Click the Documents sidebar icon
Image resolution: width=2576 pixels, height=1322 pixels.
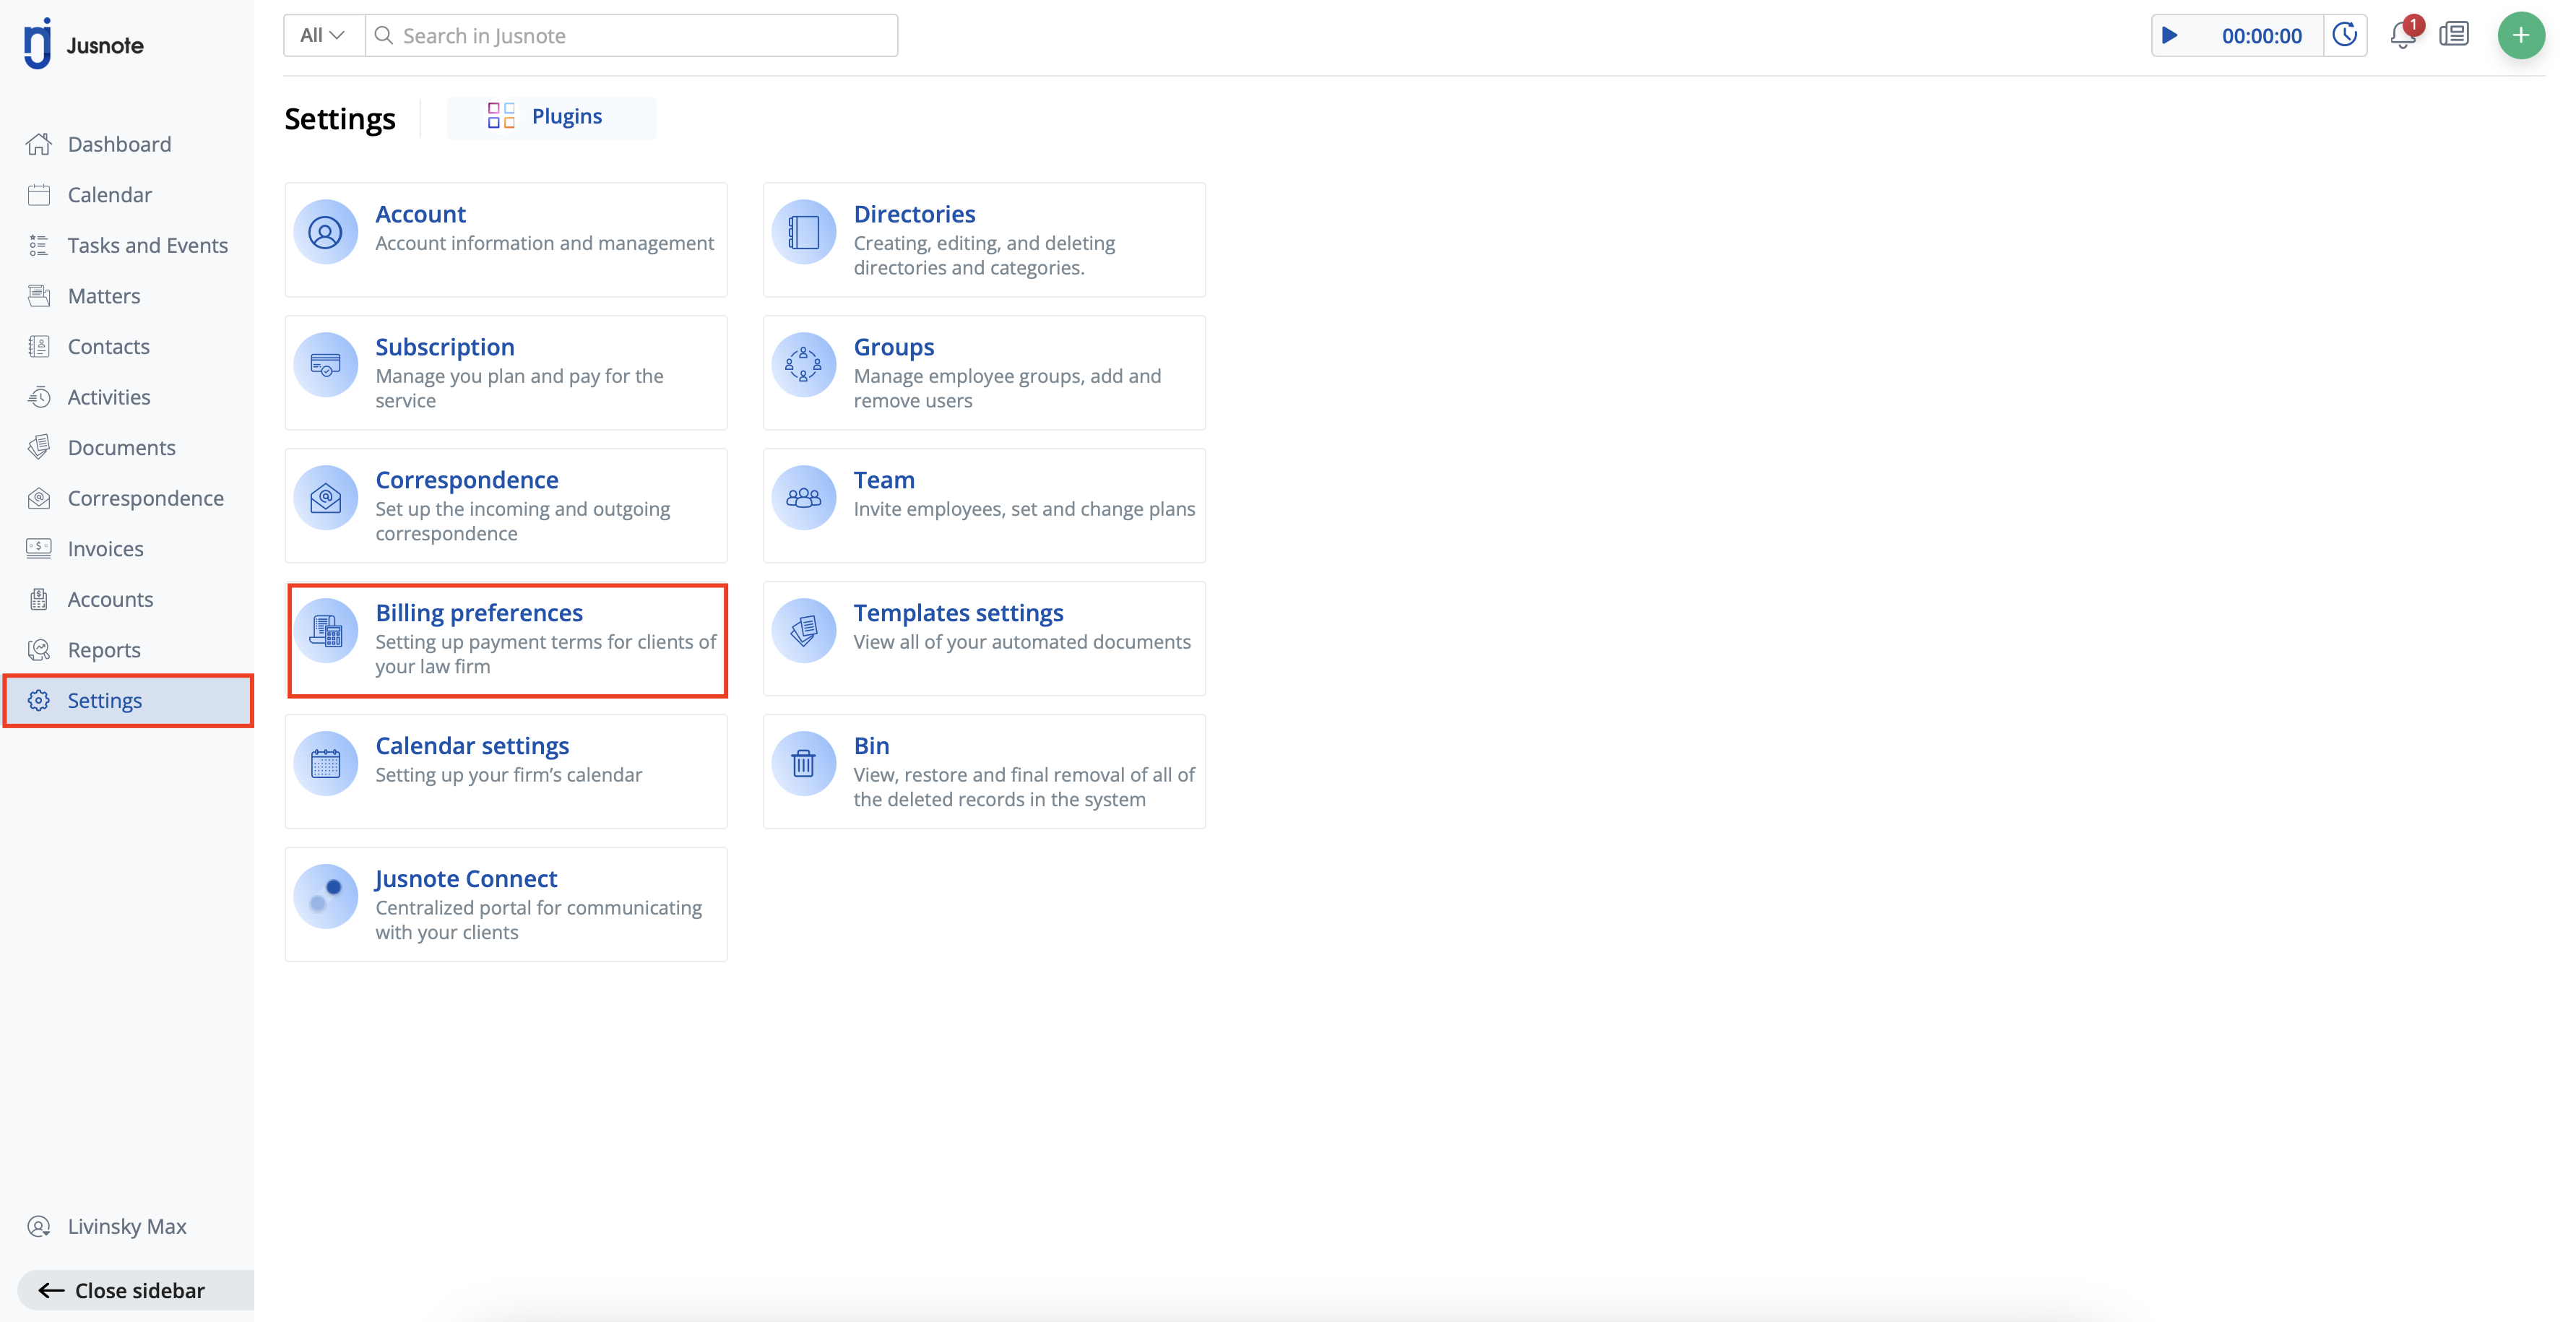[39, 447]
